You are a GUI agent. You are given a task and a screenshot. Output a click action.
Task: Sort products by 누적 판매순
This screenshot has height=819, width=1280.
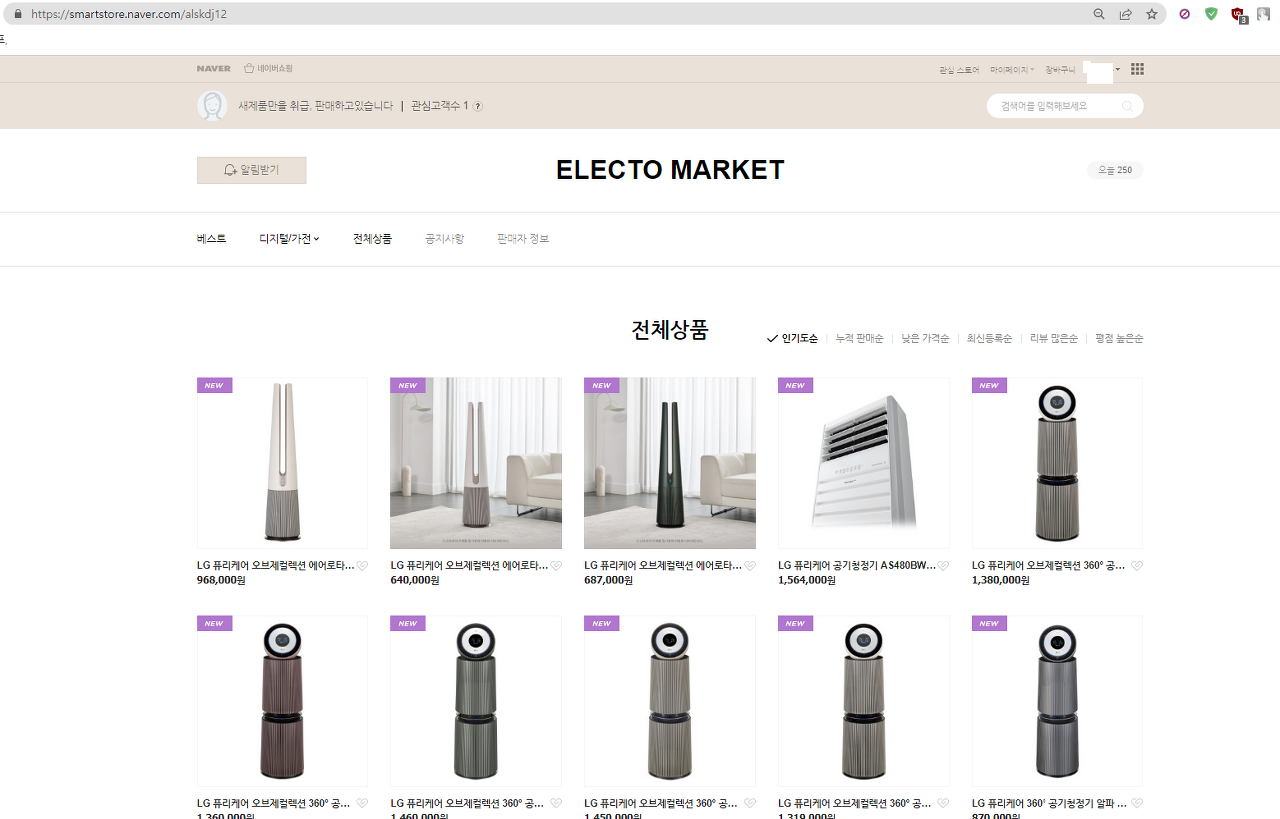pyautogui.click(x=860, y=339)
